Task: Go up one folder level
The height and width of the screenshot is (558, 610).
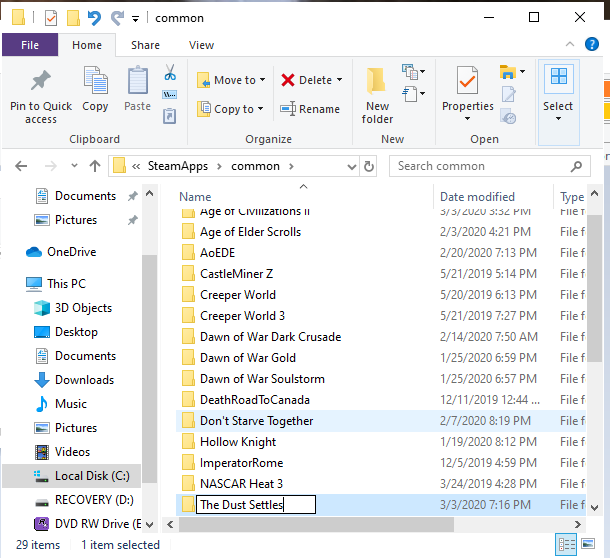Action: [x=95, y=167]
